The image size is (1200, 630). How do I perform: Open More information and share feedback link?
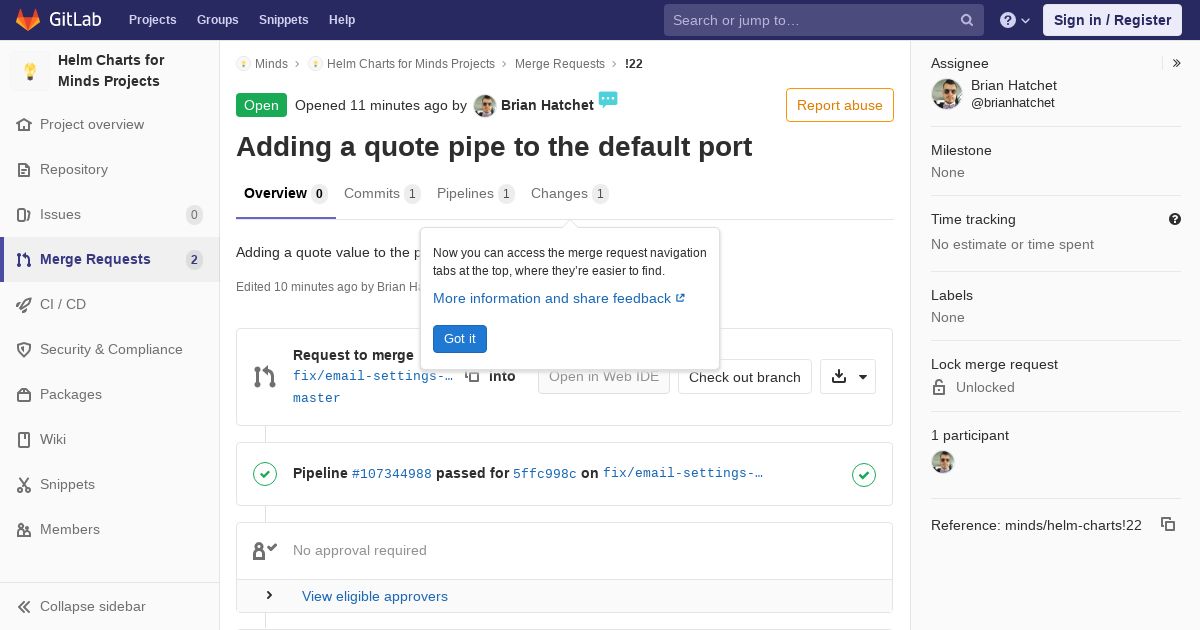coord(559,298)
